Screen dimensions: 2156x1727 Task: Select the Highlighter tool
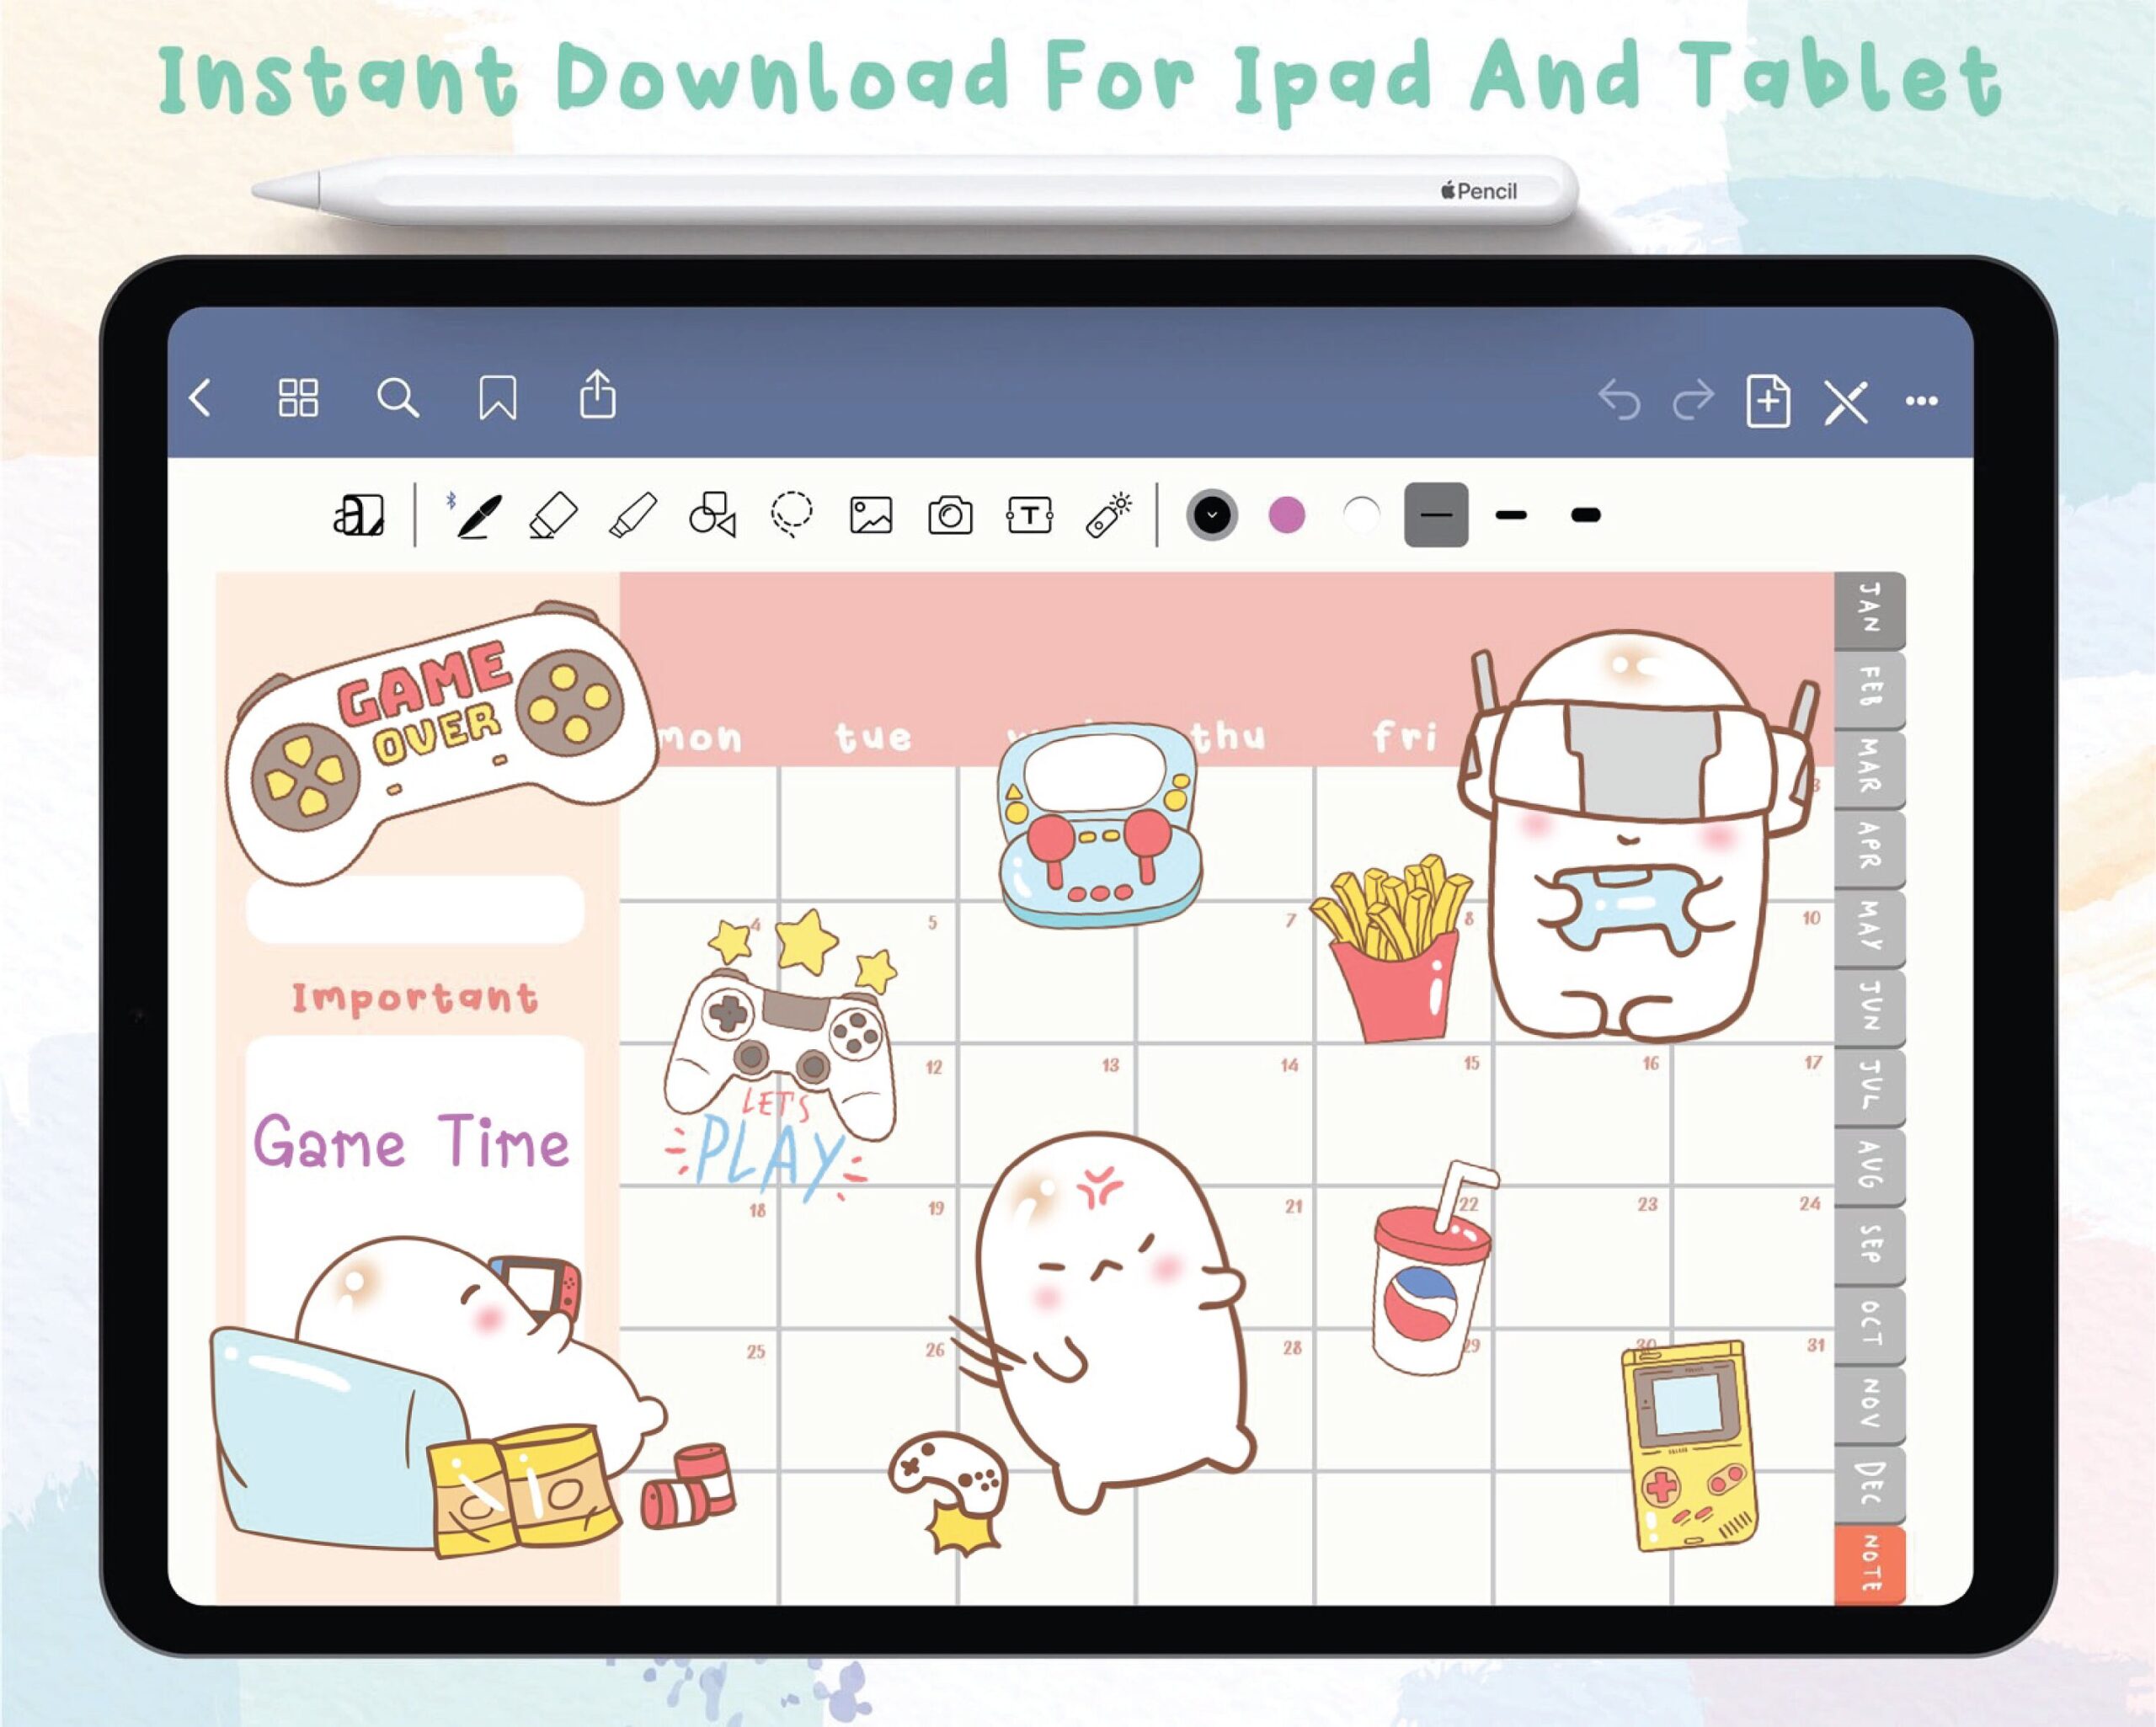click(632, 515)
